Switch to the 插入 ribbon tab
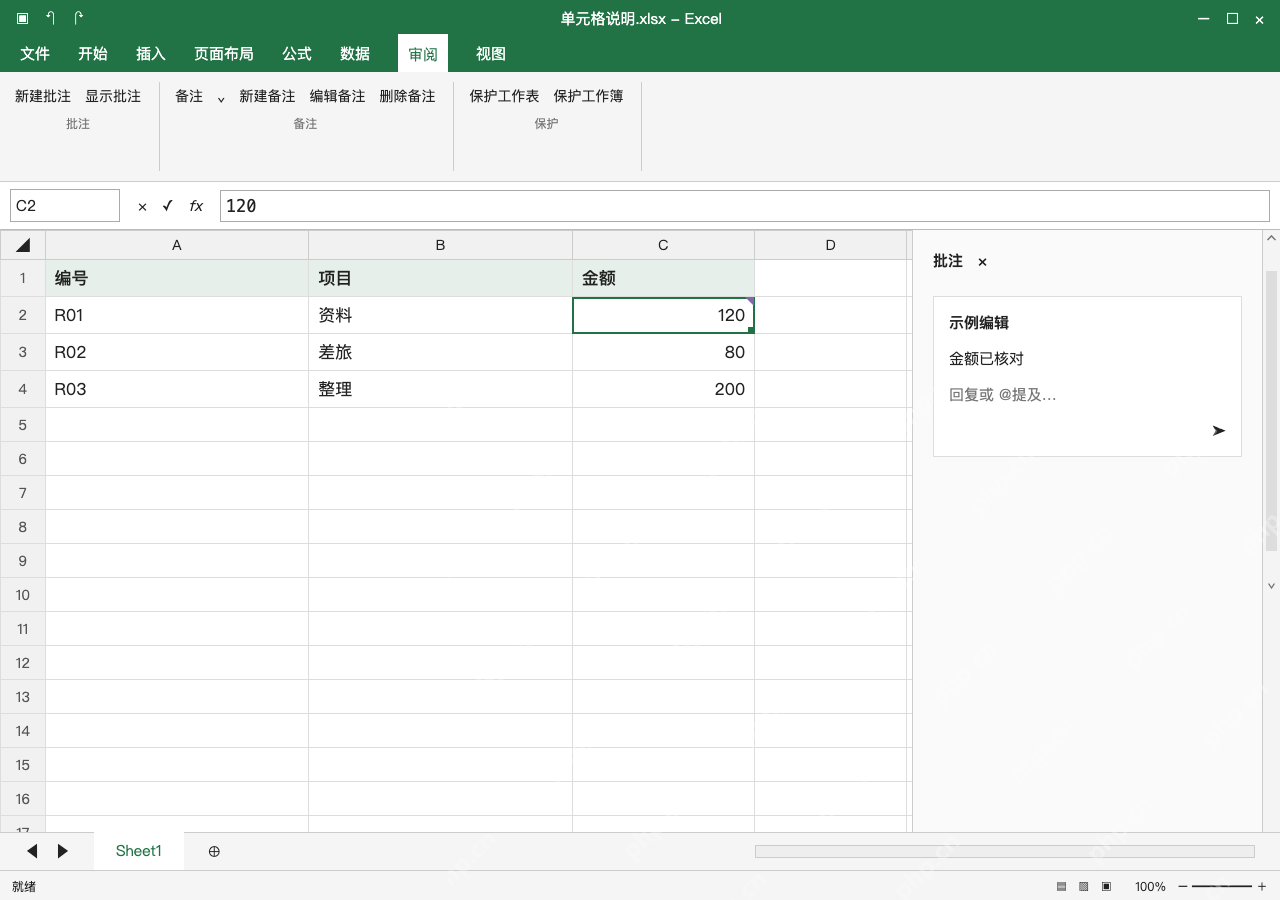Image resolution: width=1280 pixels, height=900 pixels. 151,54
